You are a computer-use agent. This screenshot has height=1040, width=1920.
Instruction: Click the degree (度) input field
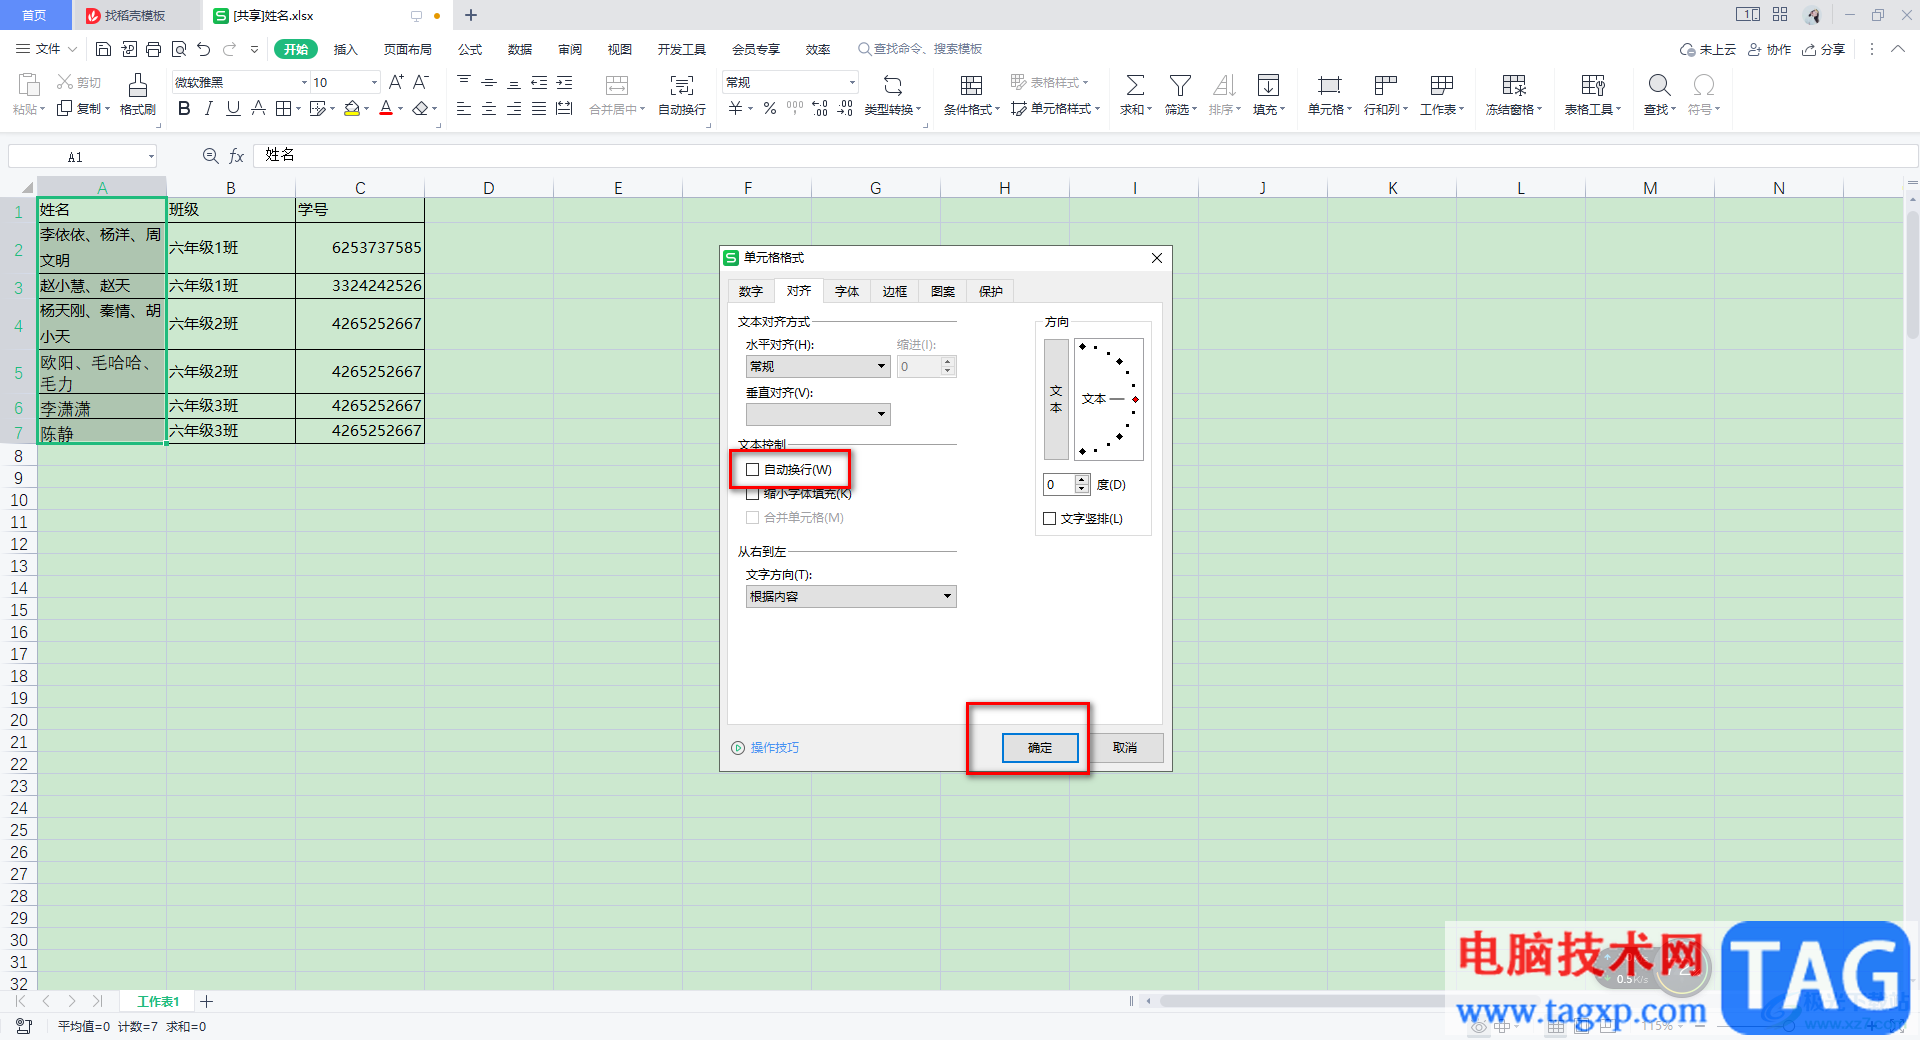(1058, 485)
